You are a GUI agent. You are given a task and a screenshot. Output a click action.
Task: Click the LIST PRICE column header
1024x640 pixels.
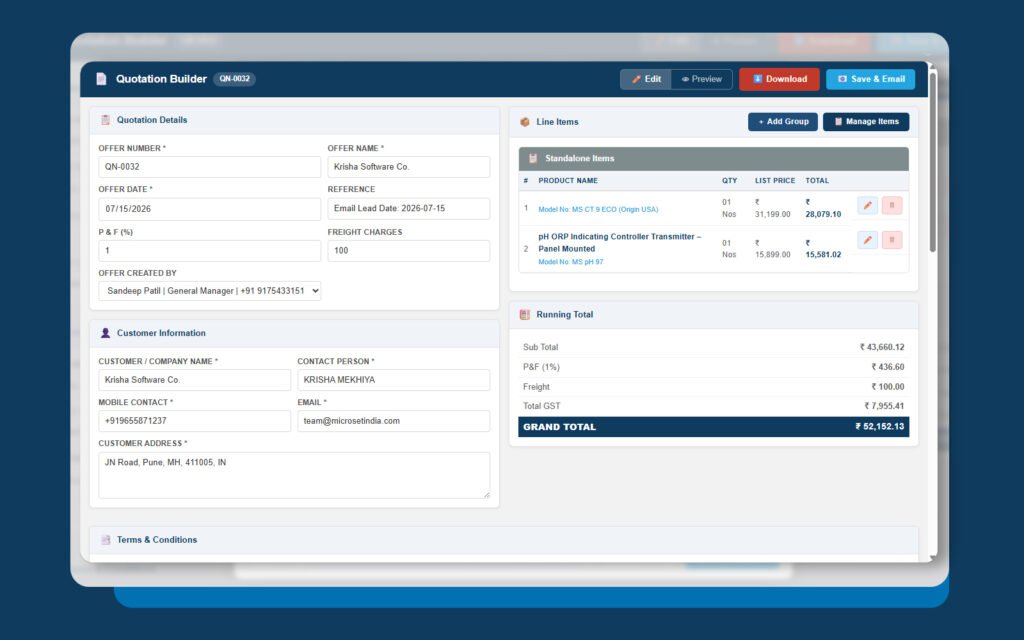coord(775,181)
